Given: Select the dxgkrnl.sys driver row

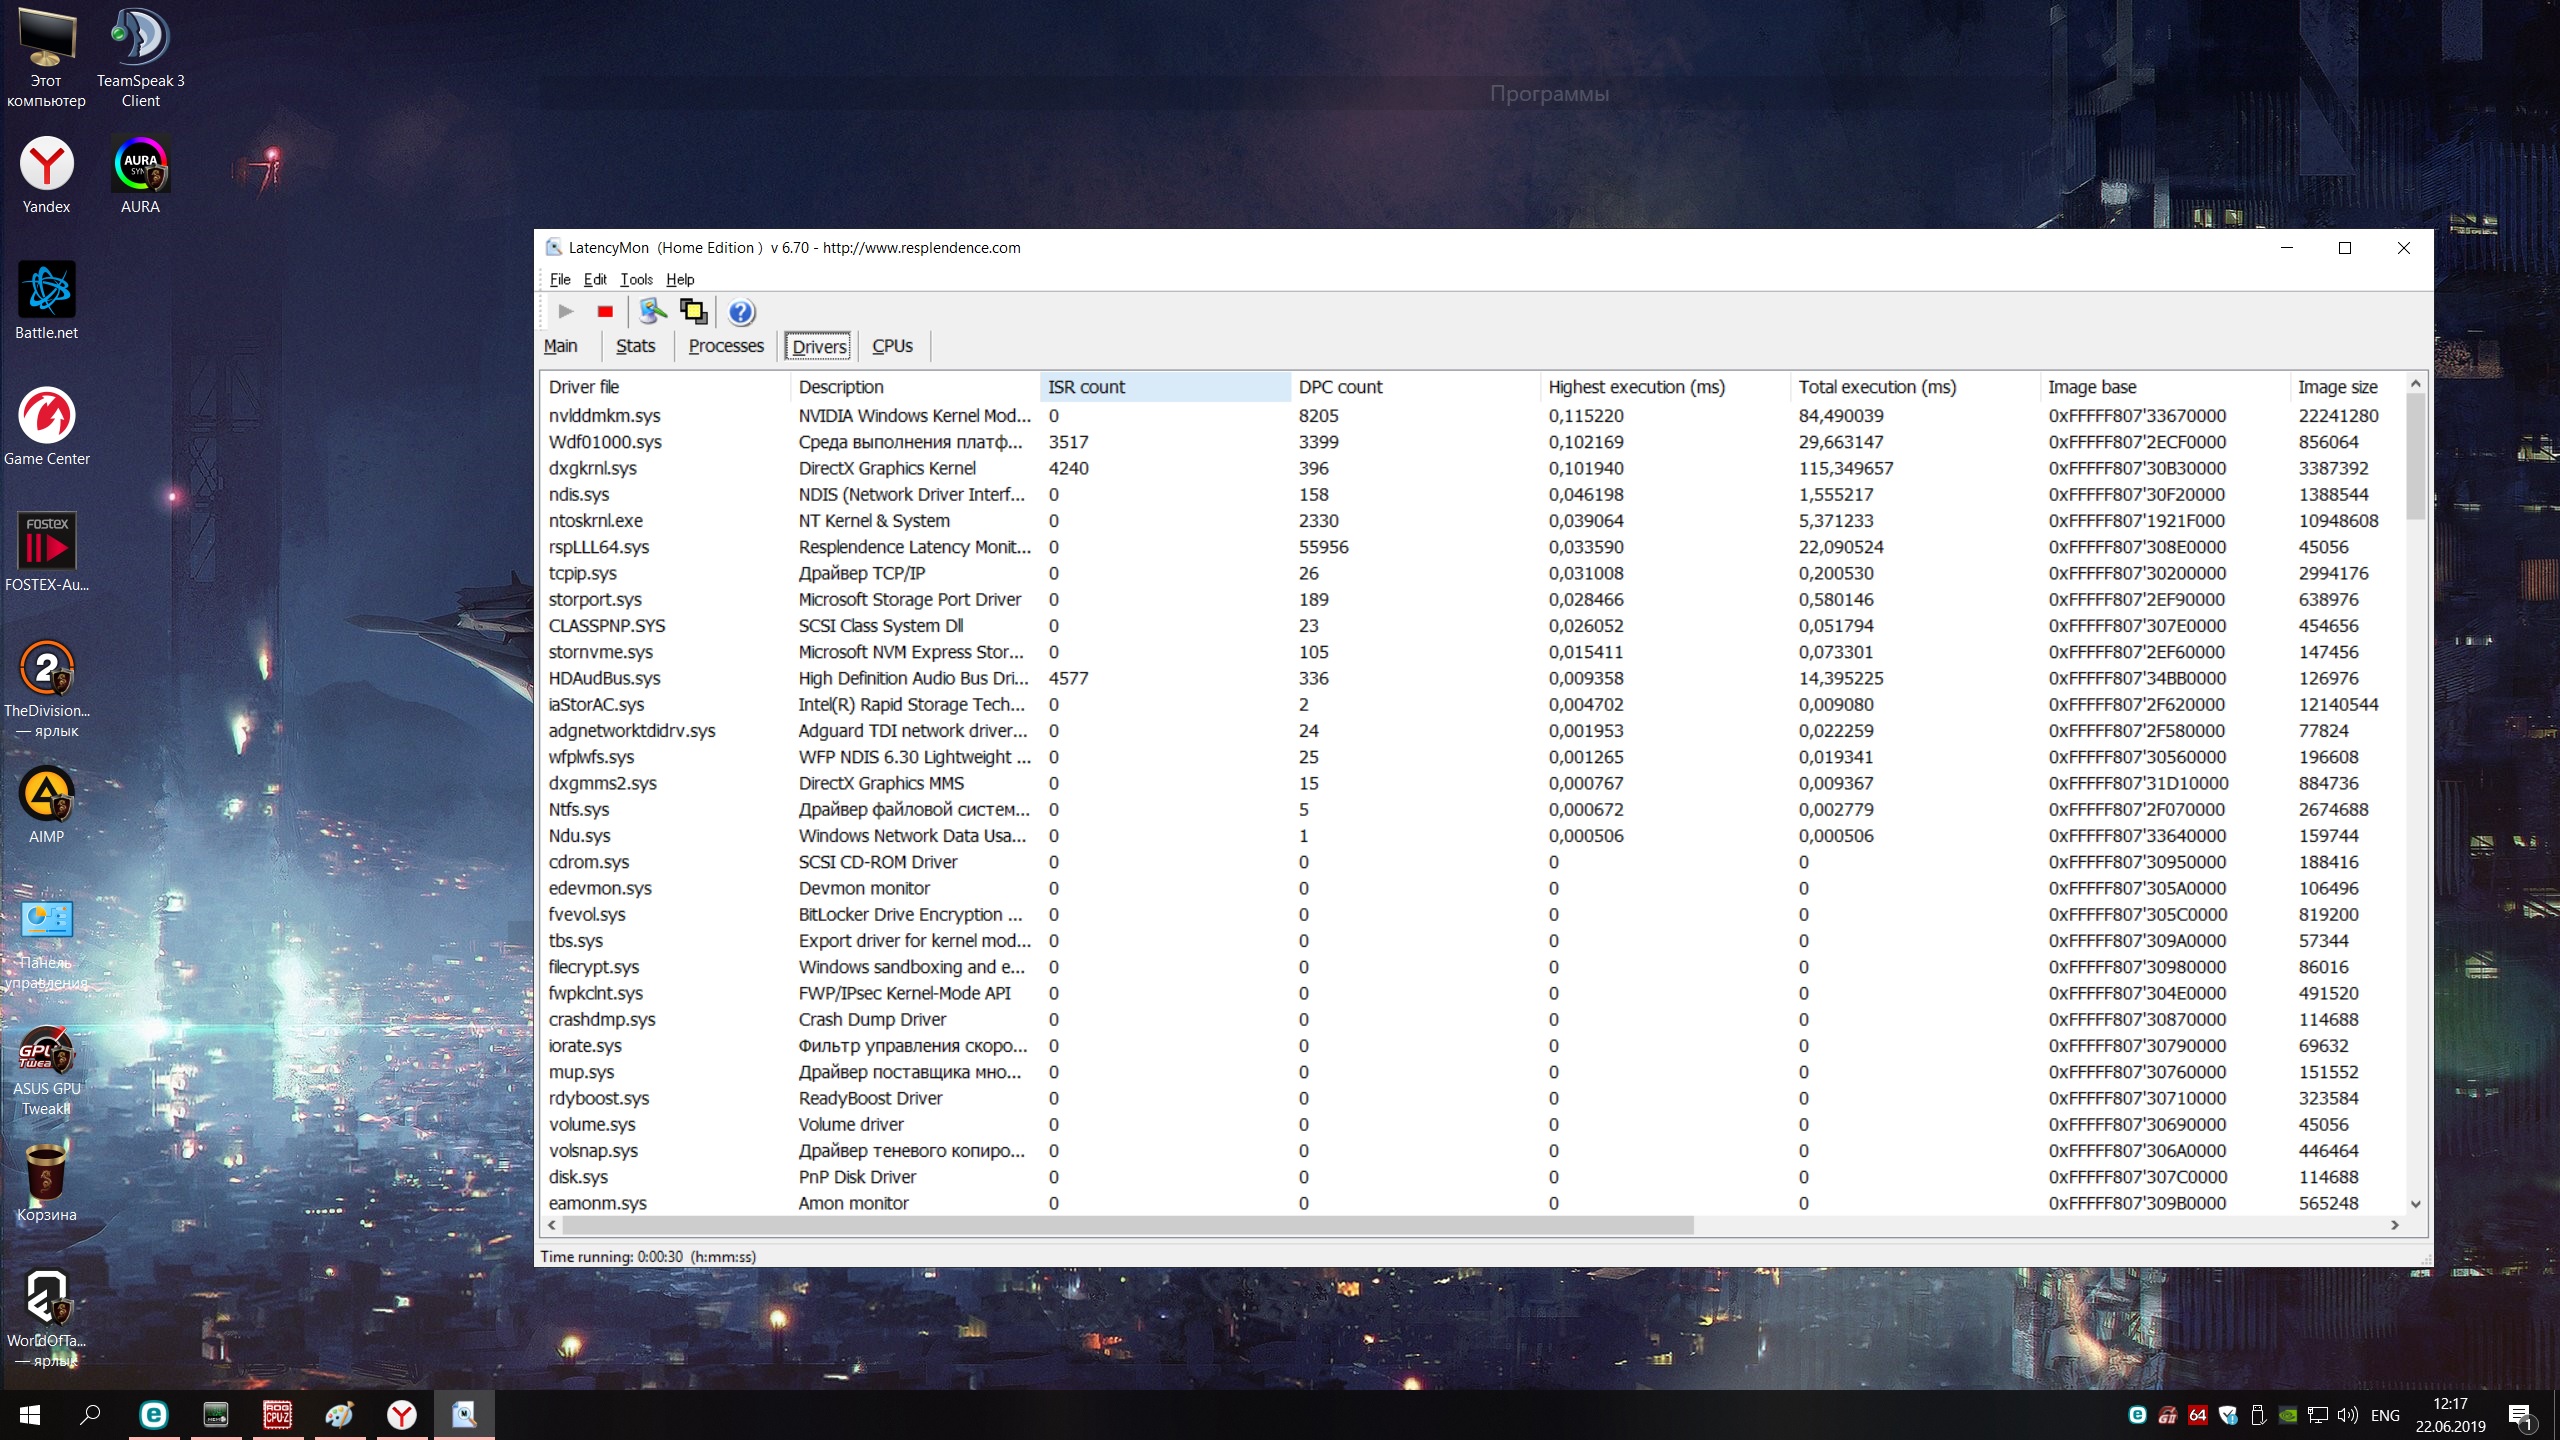Looking at the screenshot, I should point(592,468).
